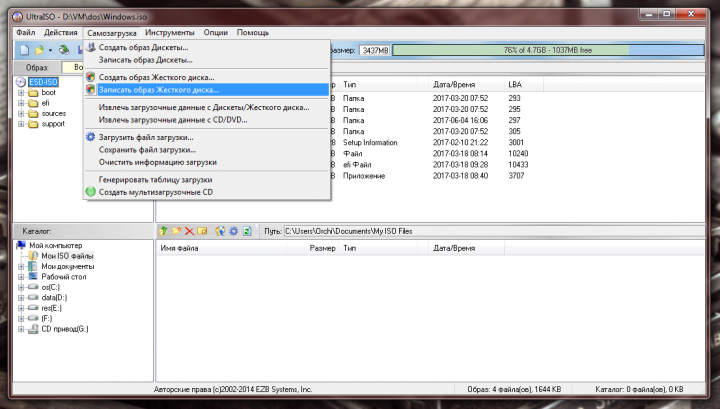Expand the support folder node

pyautogui.click(x=21, y=124)
